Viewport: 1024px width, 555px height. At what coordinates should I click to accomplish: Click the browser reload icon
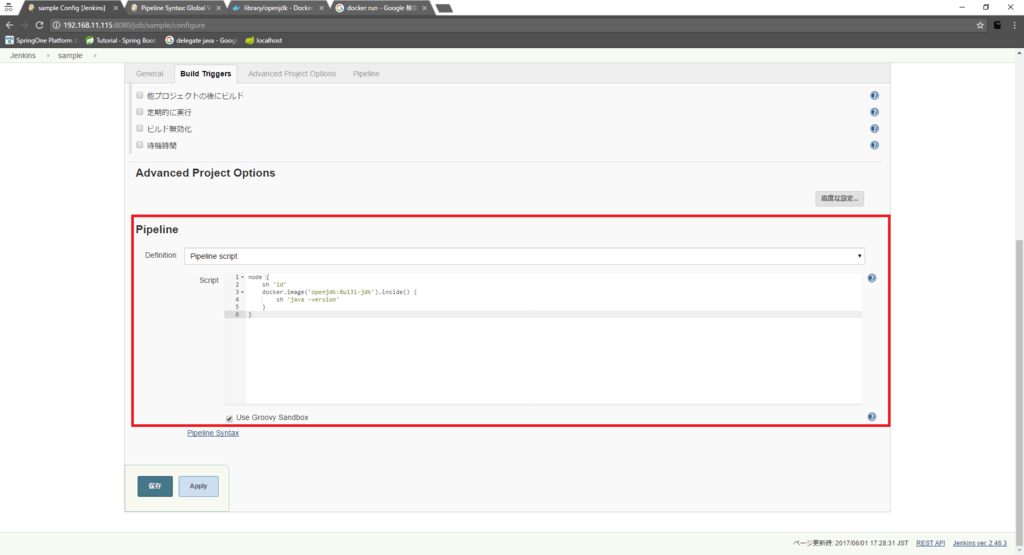(x=39, y=25)
